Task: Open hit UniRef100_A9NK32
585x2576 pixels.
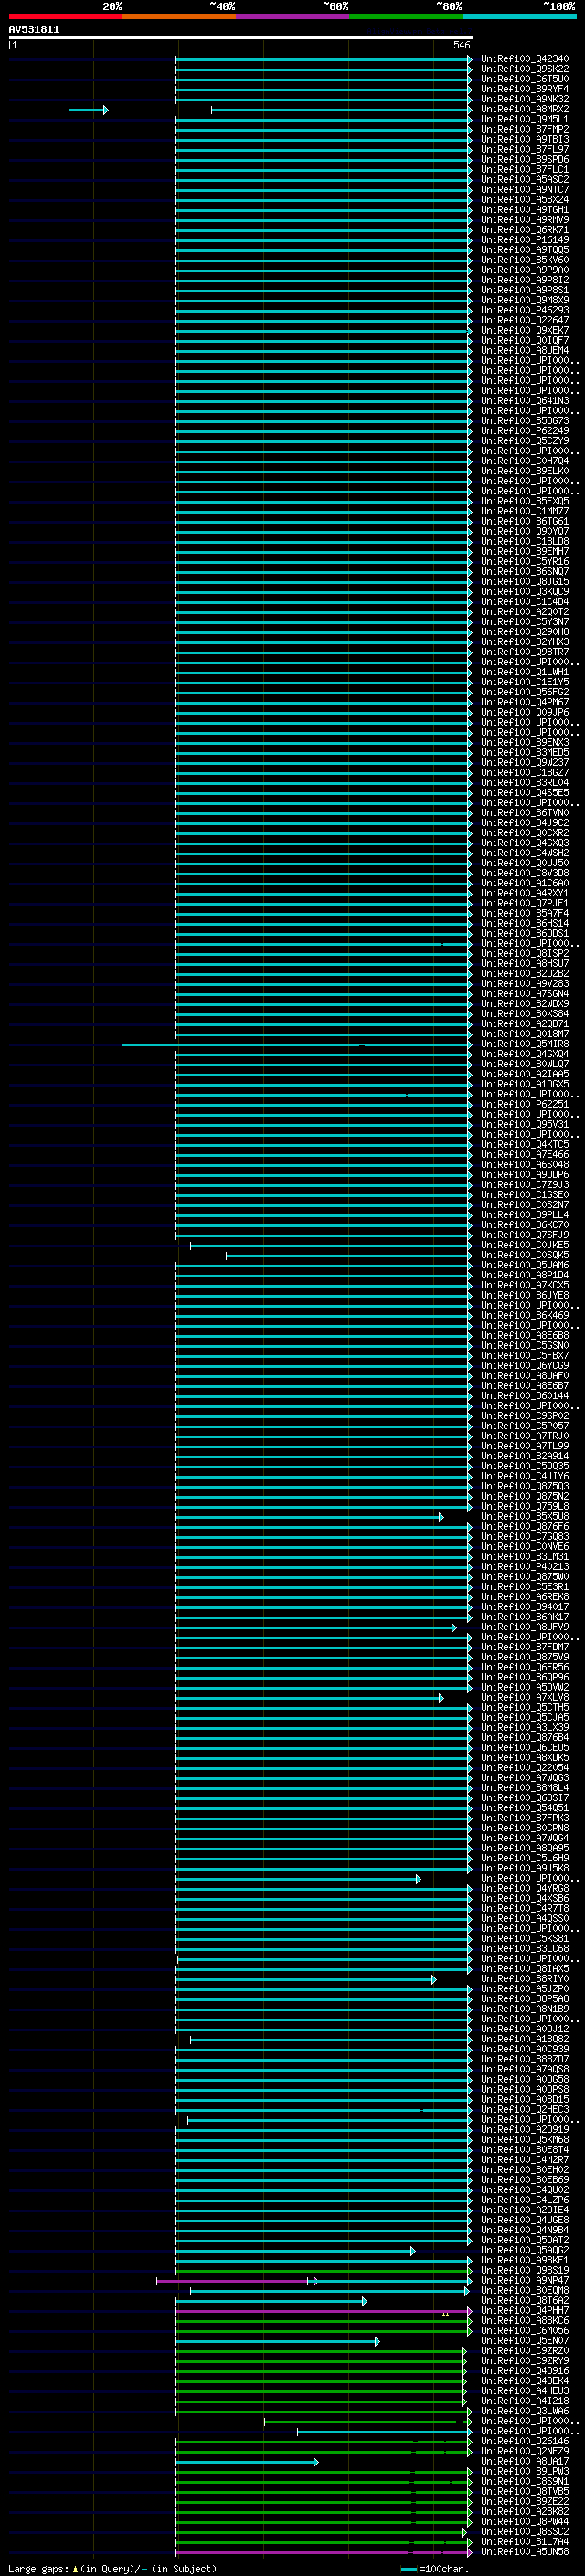Action: click(x=525, y=99)
